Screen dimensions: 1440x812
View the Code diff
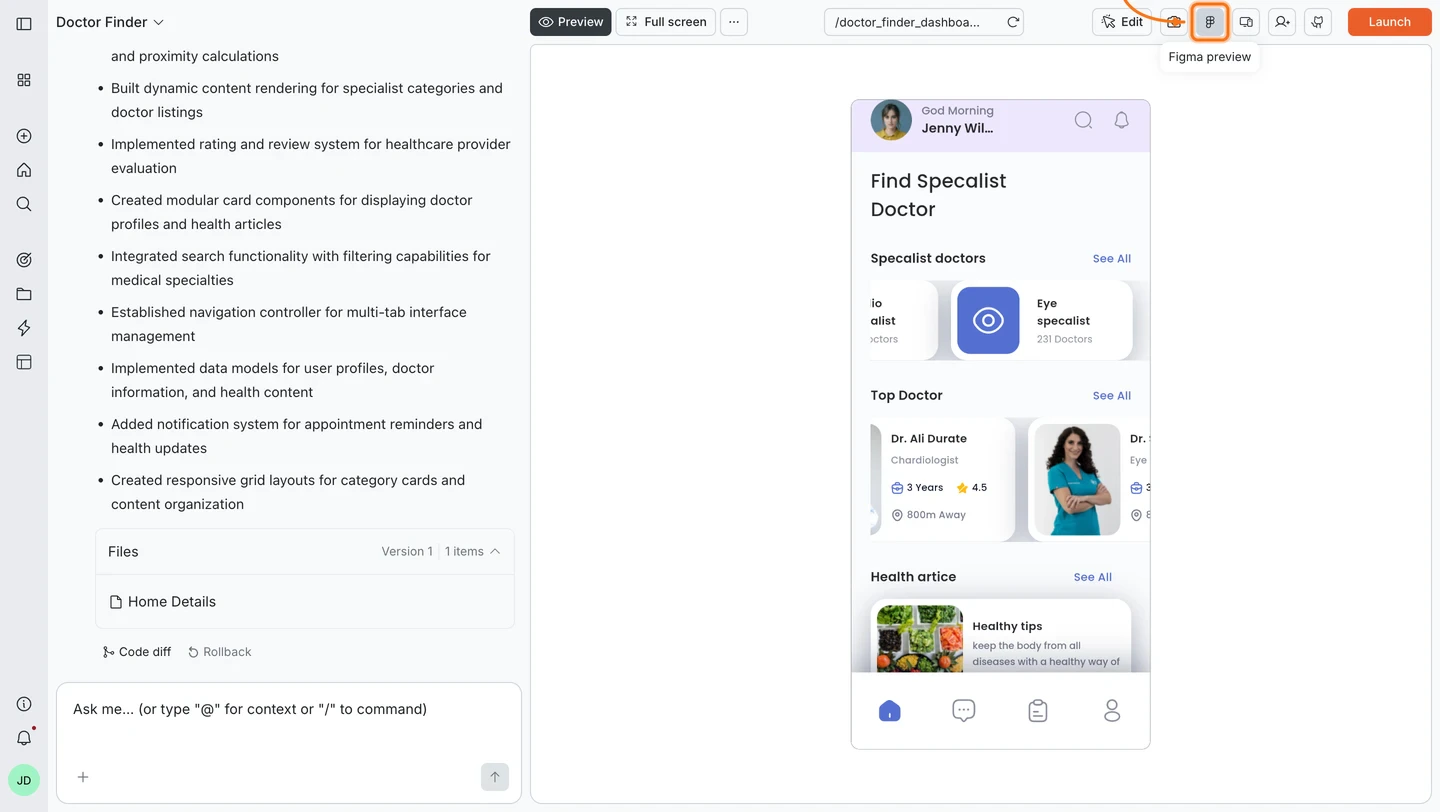coord(136,651)
